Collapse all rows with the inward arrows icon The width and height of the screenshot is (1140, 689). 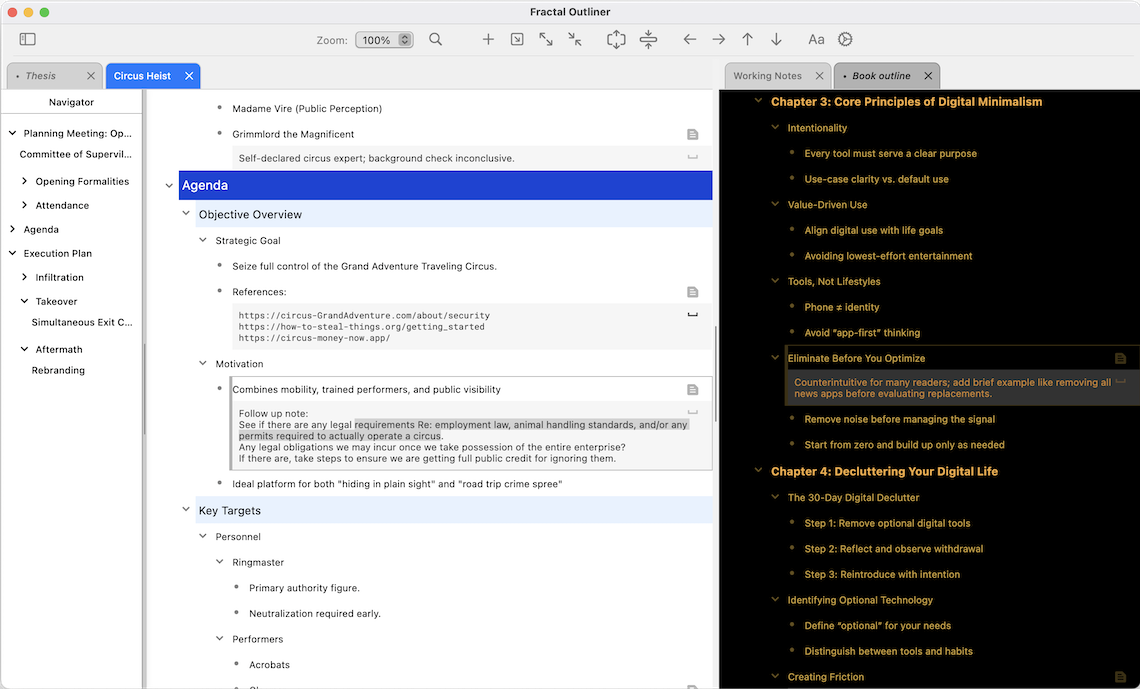[574, 39]
